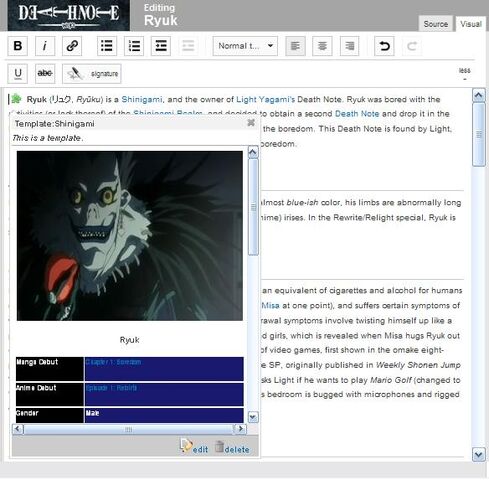Click main editor scrollbar thumb
This screenshot has height=480, width=489.
coord(479,134)
